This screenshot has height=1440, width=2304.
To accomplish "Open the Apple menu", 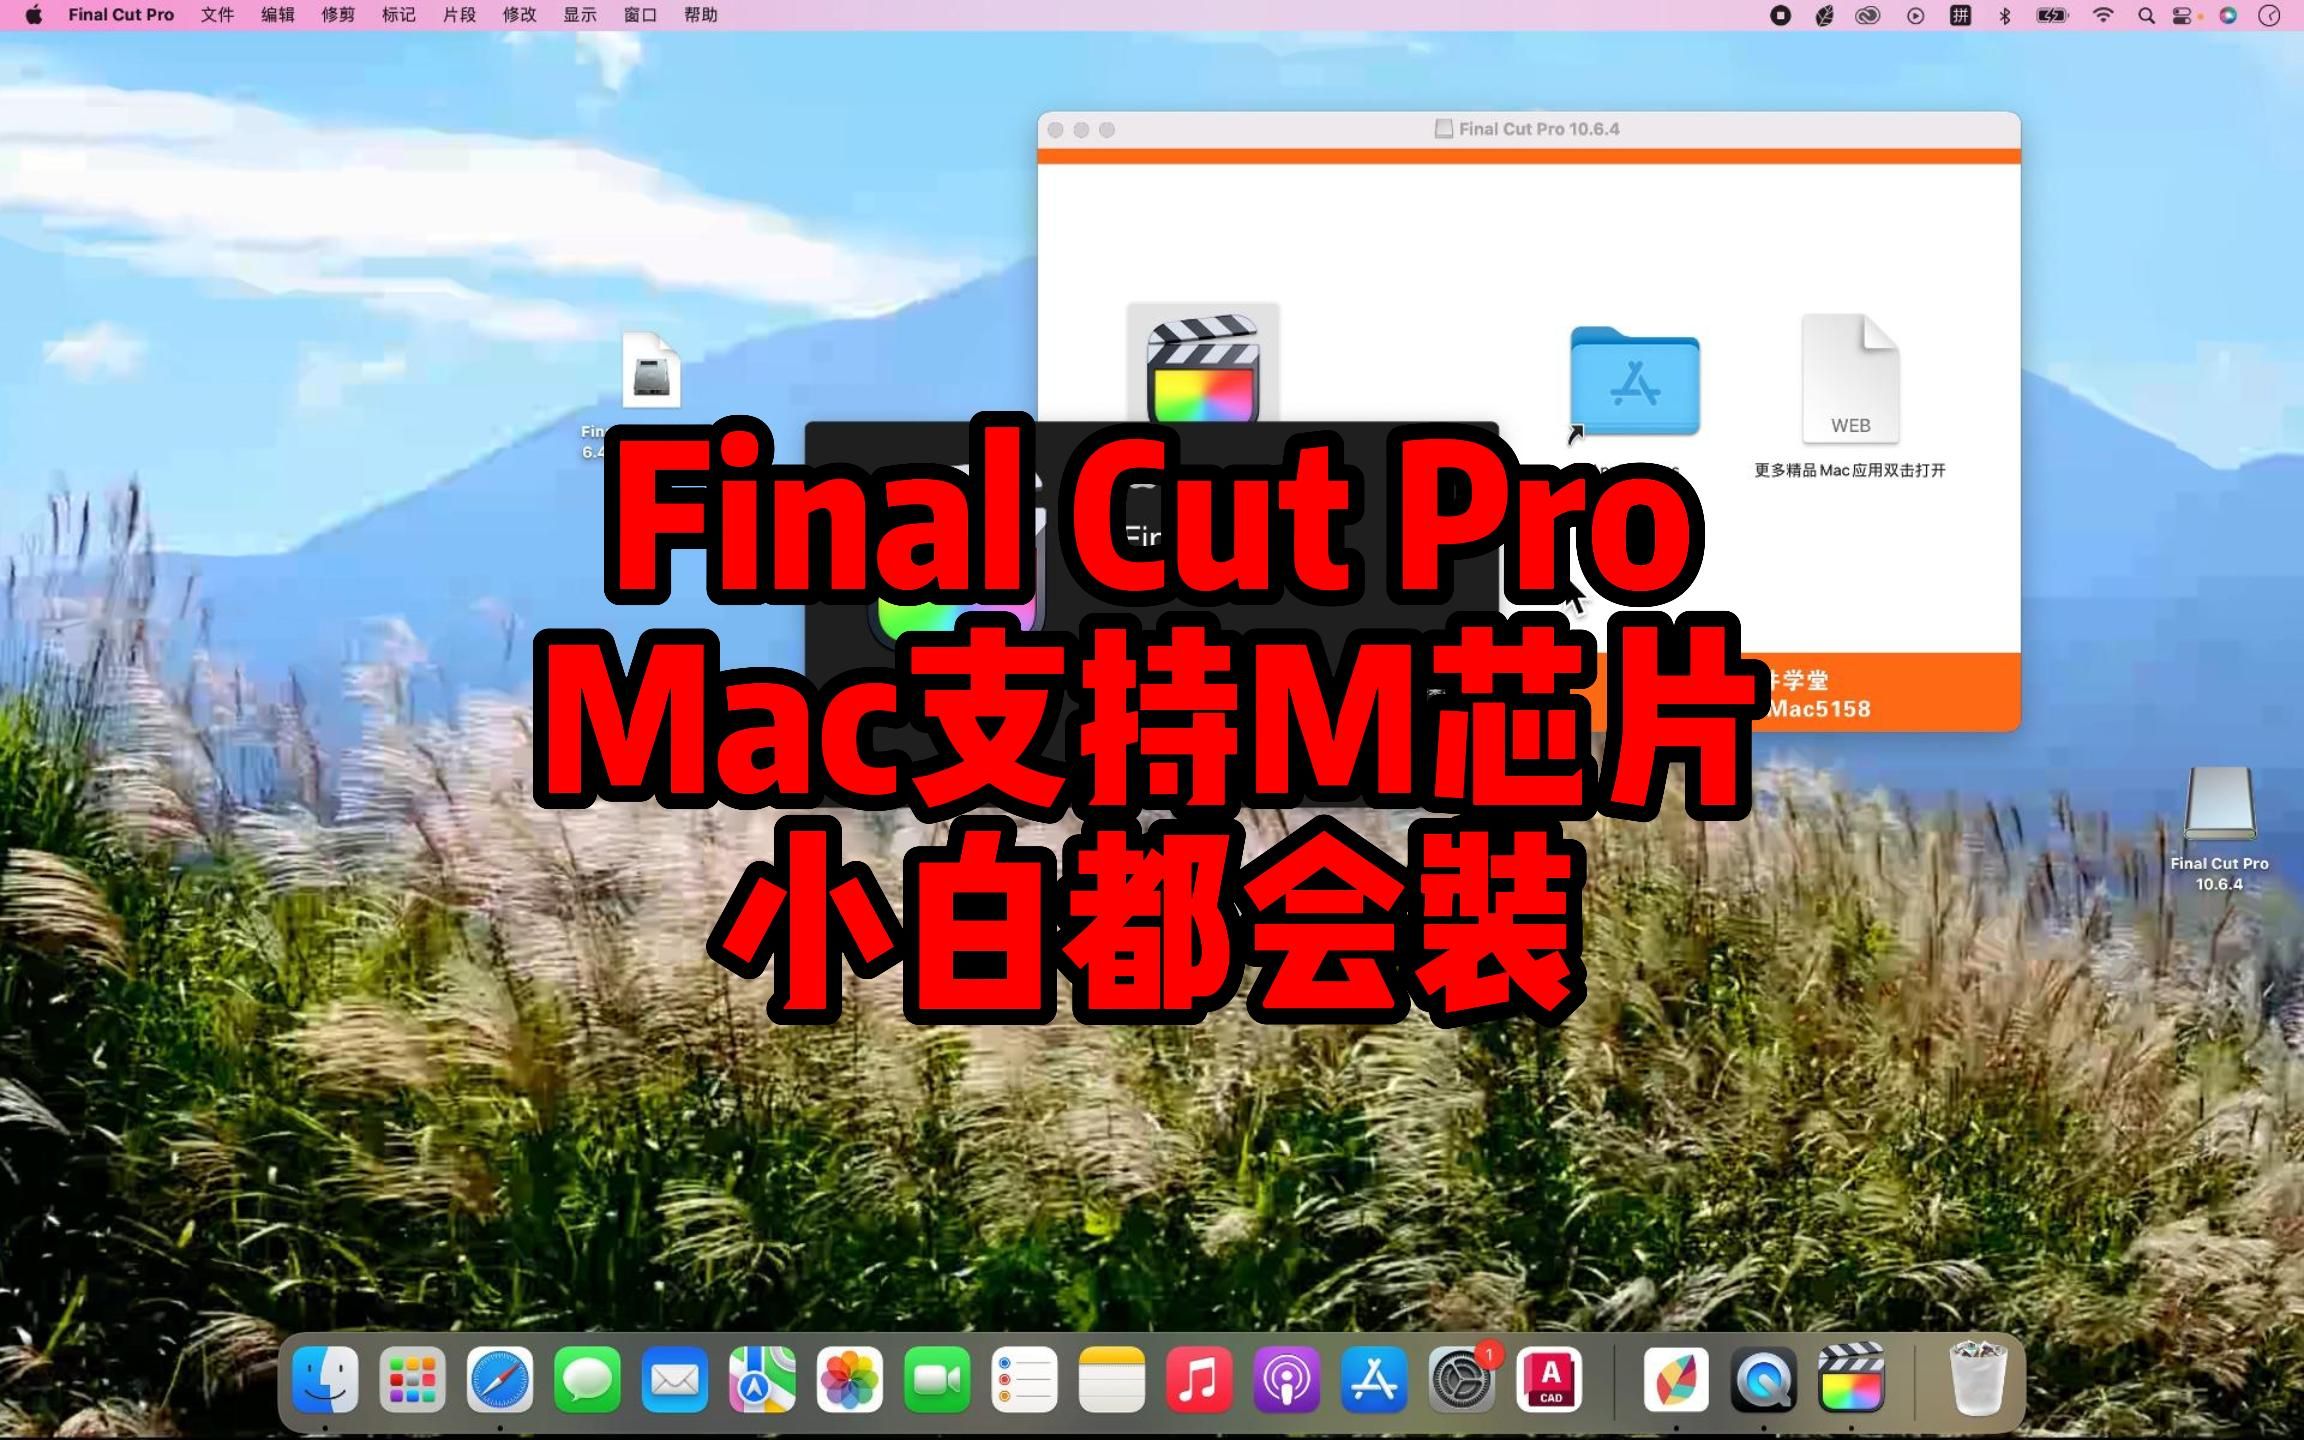I will 33,15.
